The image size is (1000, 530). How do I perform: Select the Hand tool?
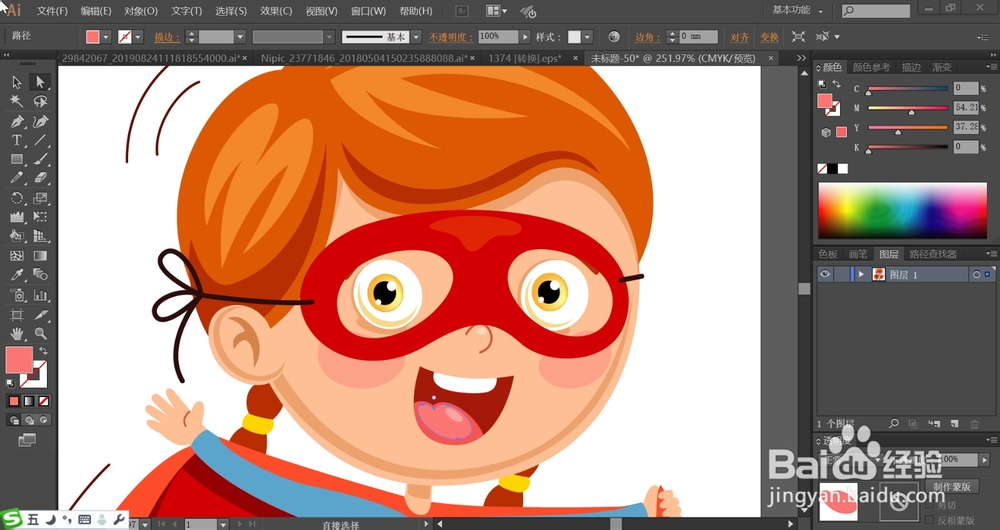(x=17, y=333)
